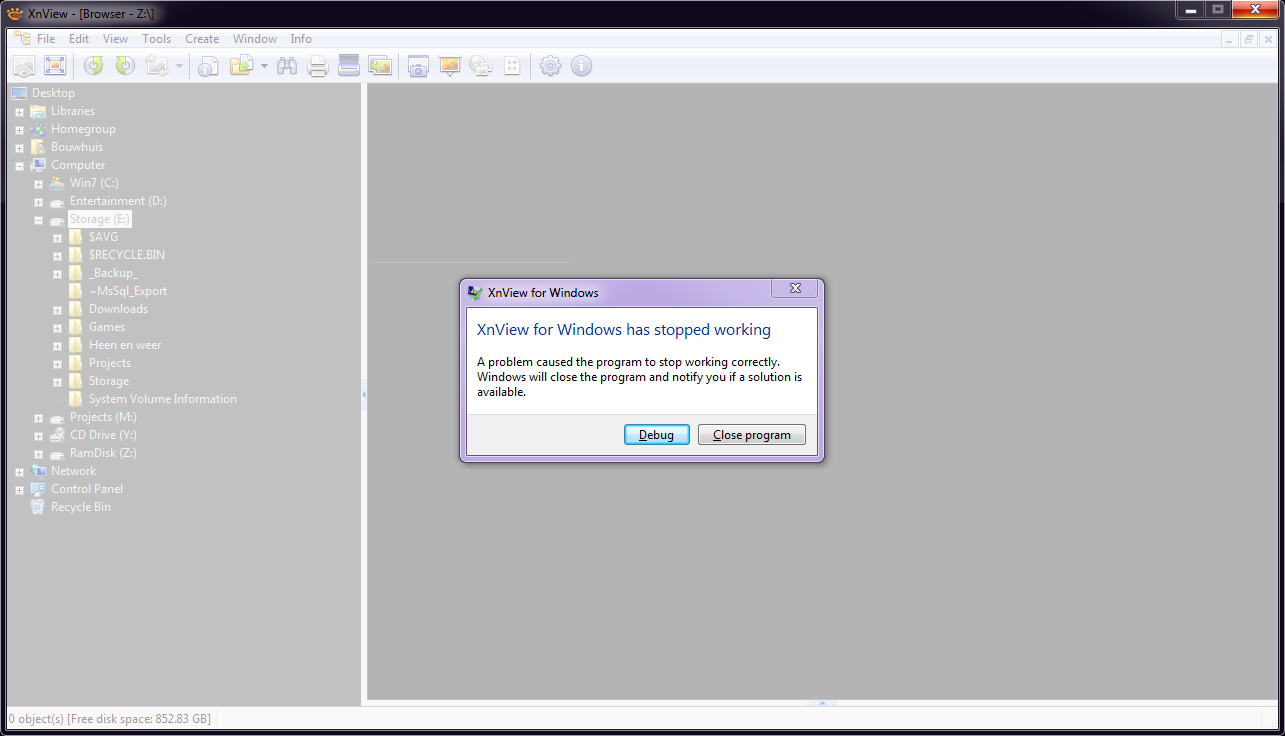Expand the _Backup_ folder node
1285x736 pixels.
coord(57,274)
